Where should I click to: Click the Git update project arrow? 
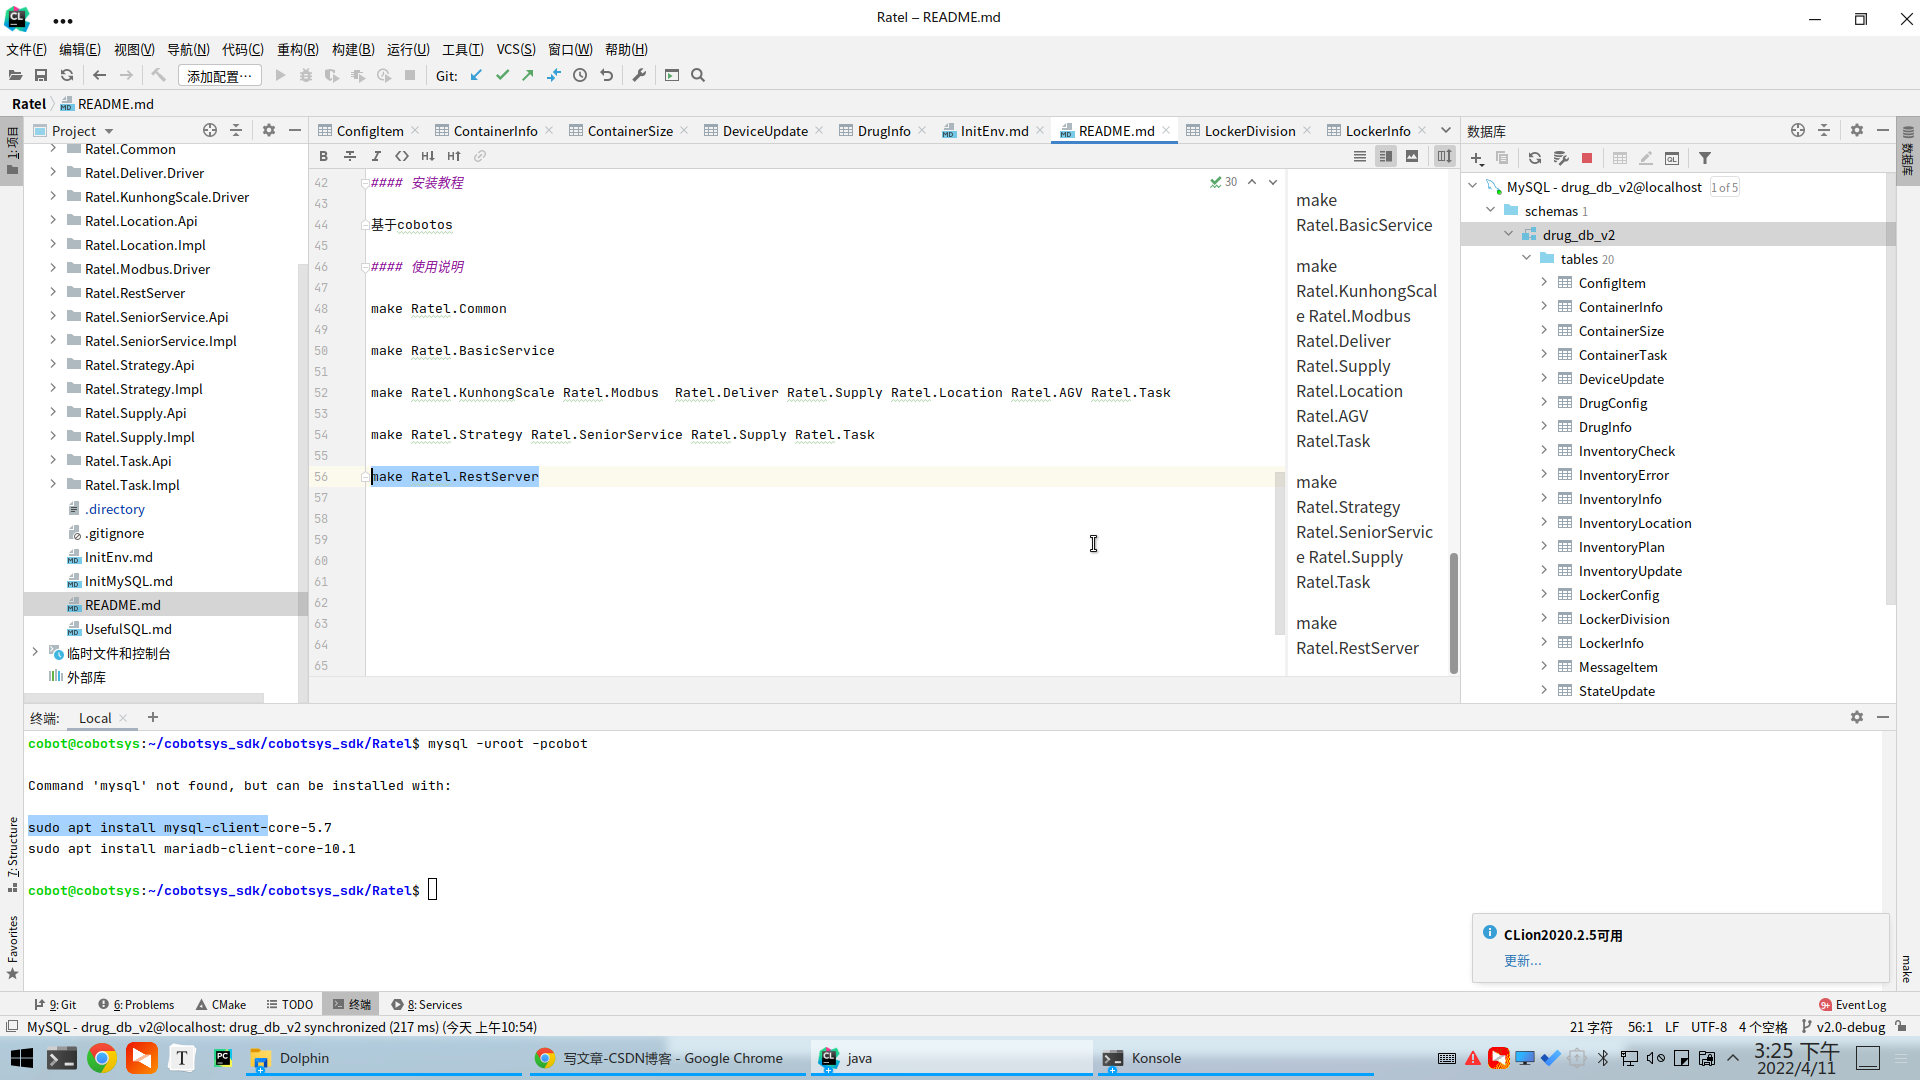(476, 75)
